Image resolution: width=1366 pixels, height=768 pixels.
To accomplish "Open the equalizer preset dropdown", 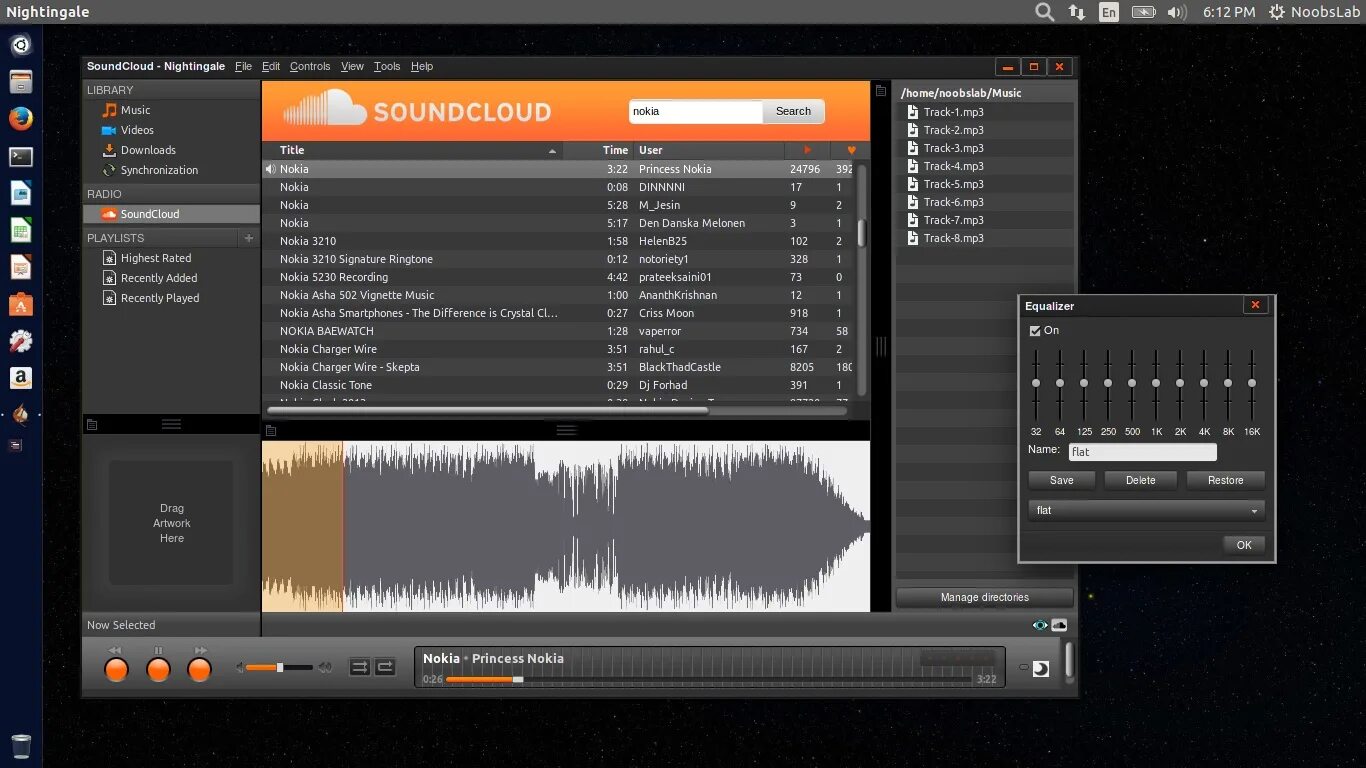I will click(1146, 510).
